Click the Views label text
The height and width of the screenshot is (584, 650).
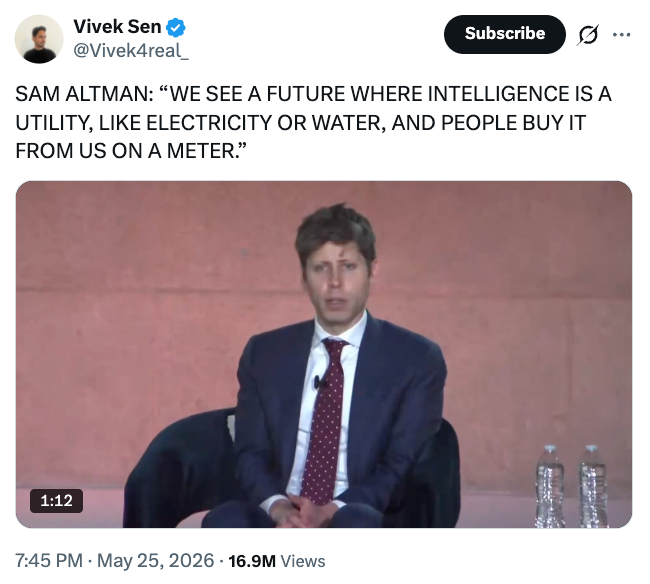[303, 561]
